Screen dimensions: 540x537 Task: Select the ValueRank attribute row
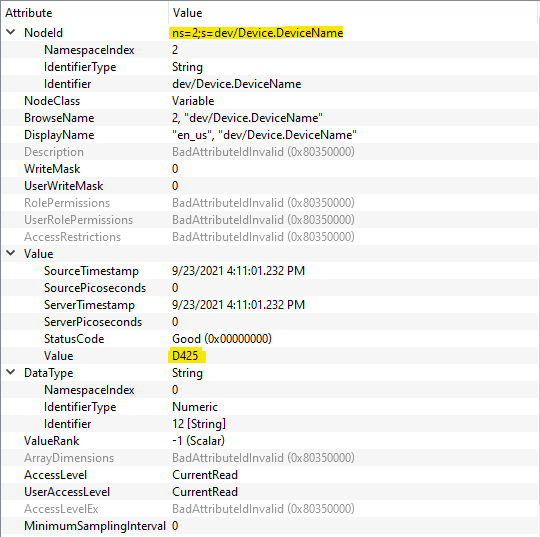(270, 441)
